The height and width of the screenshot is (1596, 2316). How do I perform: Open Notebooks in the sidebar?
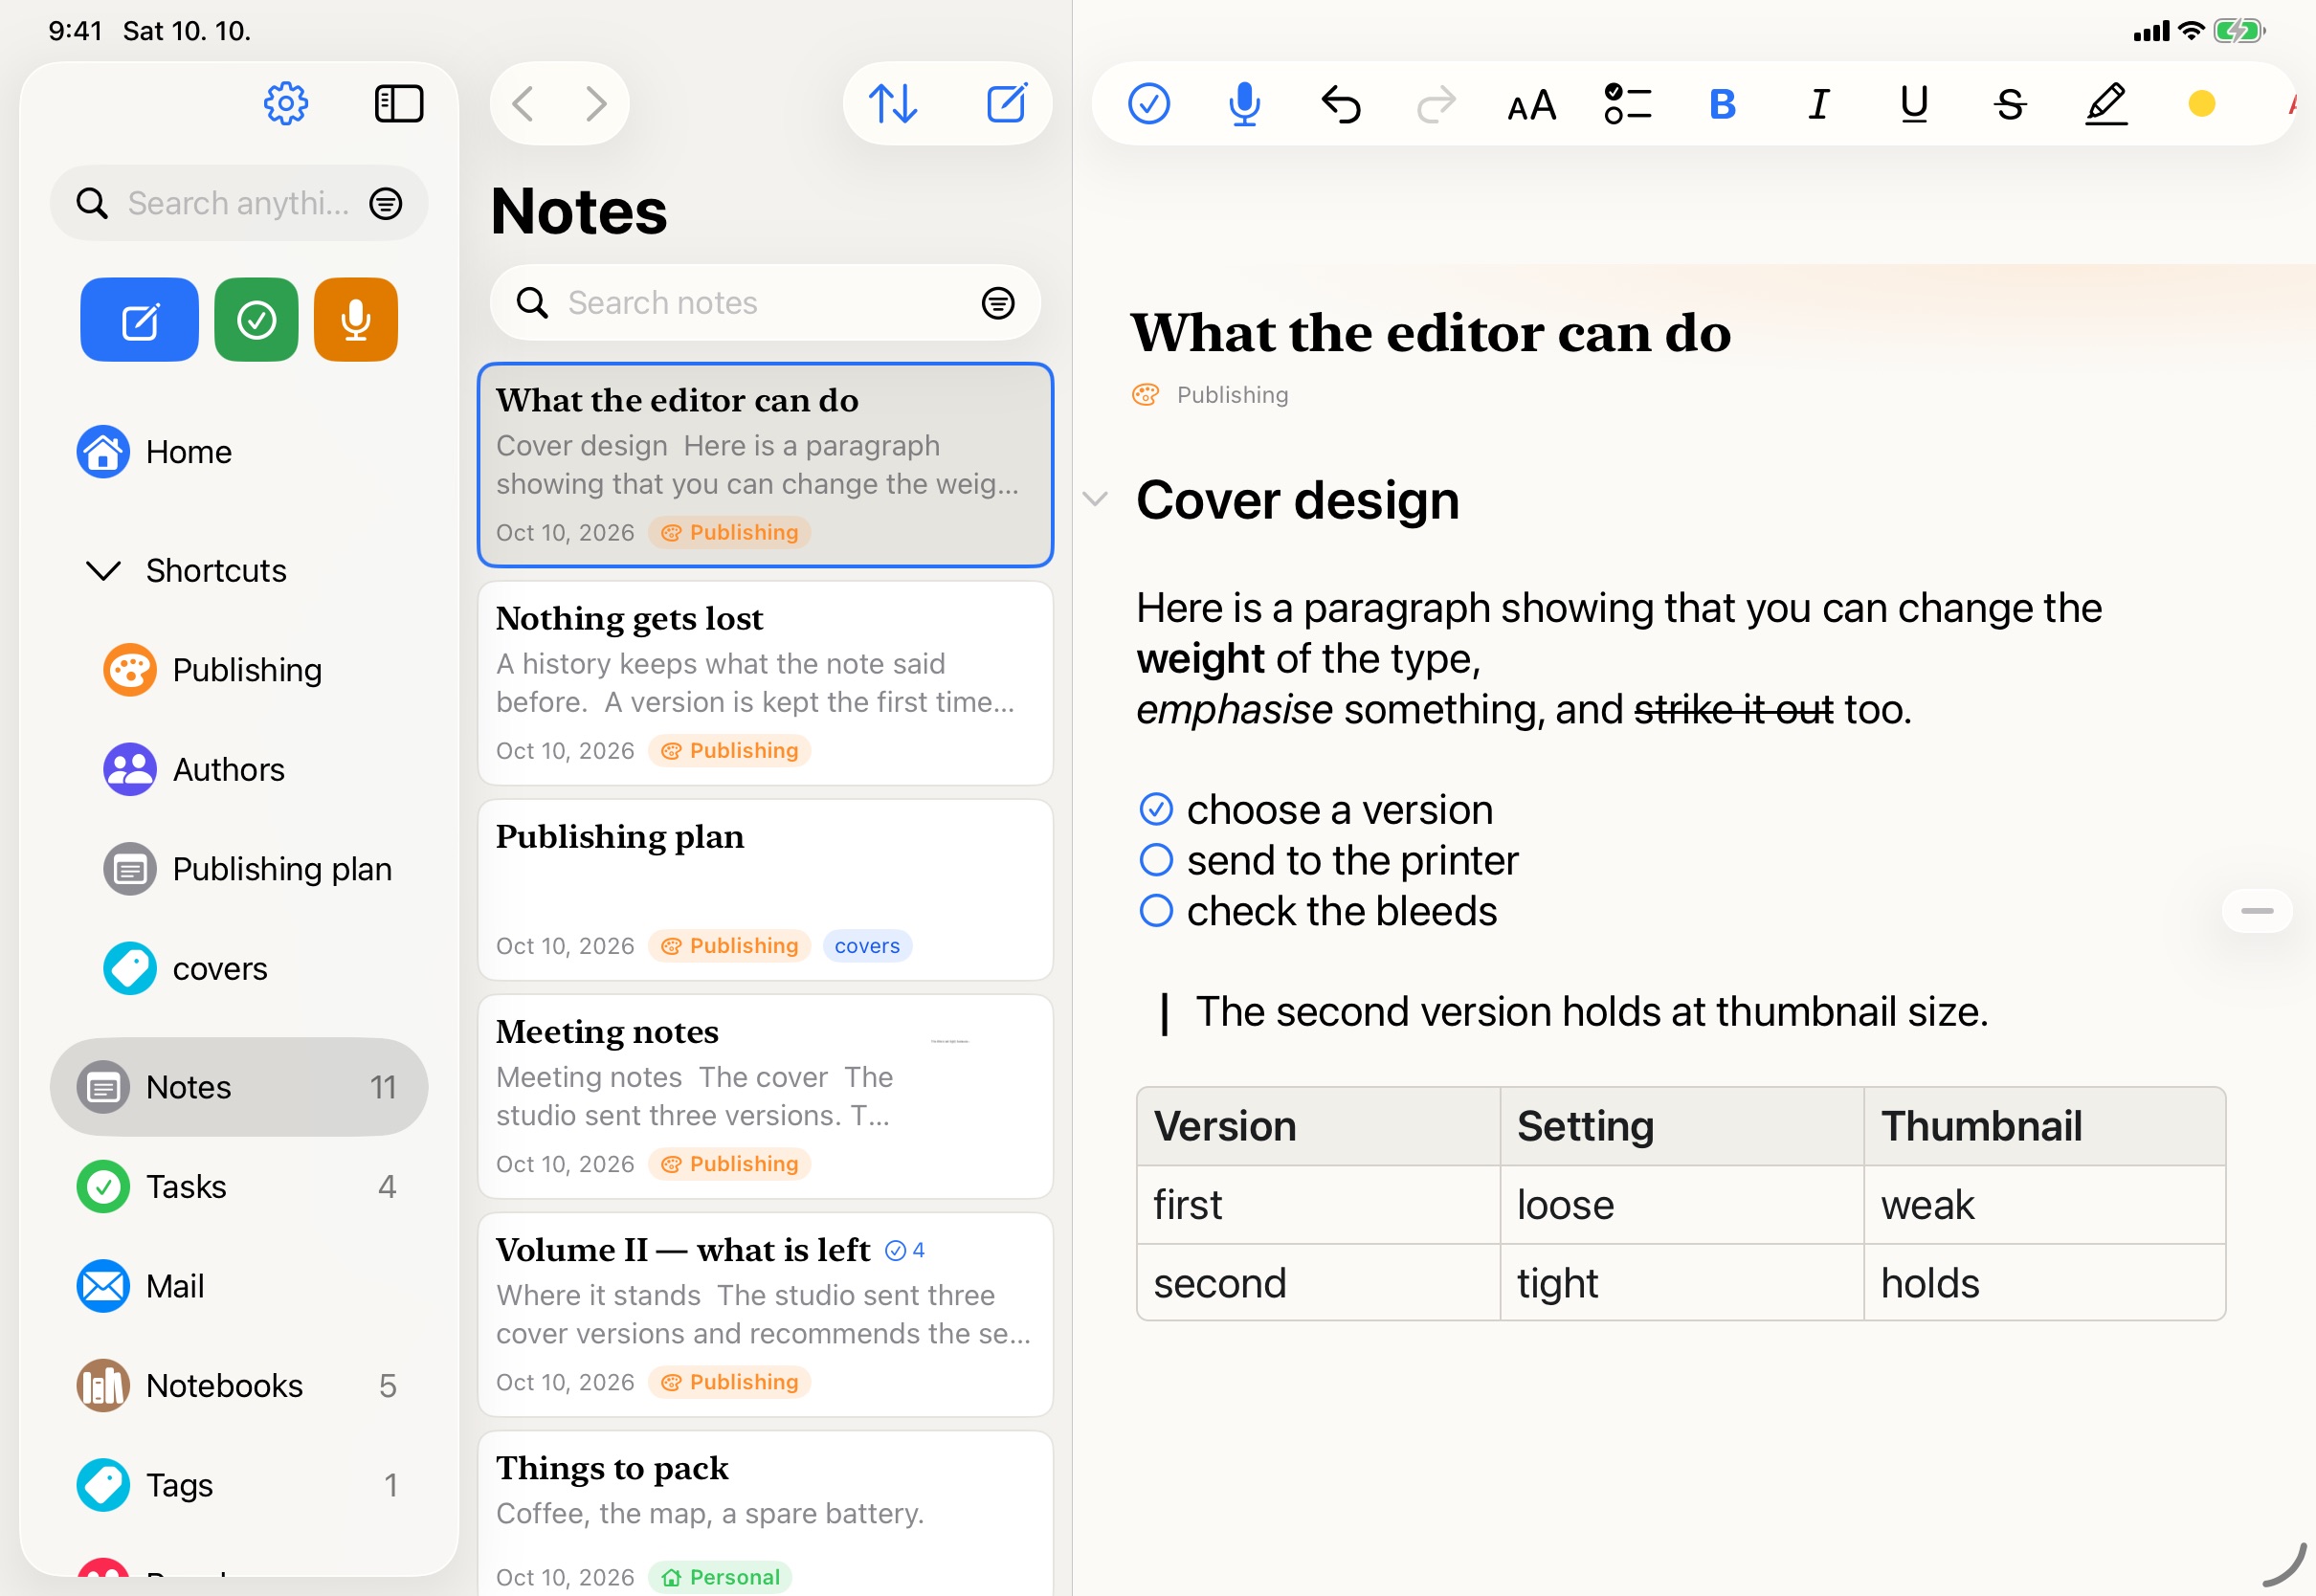coord(238,1386)
